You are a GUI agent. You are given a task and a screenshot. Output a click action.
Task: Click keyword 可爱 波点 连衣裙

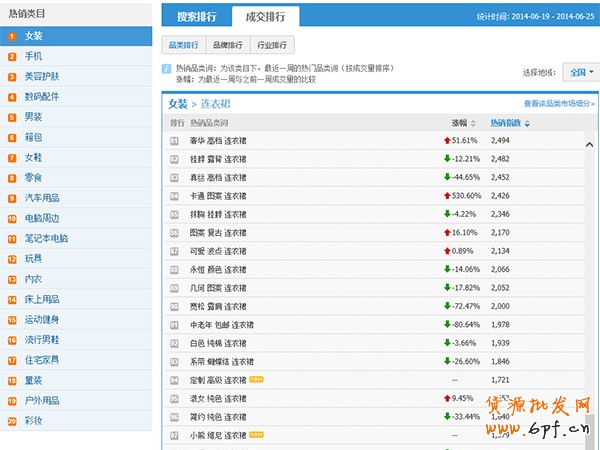(x=218, y=251)
